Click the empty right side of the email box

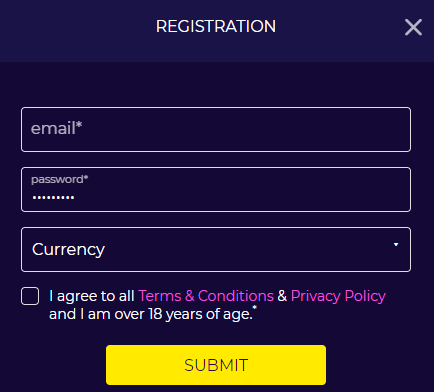[x=300, y=129]
